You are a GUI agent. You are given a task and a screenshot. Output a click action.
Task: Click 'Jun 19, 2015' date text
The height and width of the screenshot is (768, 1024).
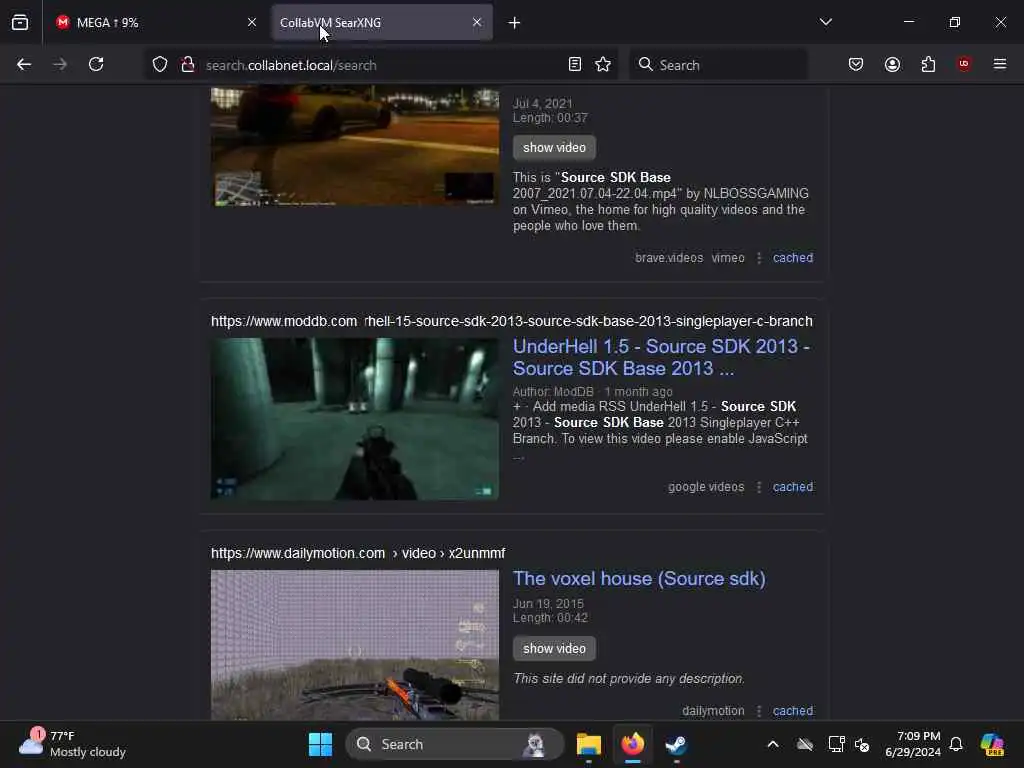[548, 603]
